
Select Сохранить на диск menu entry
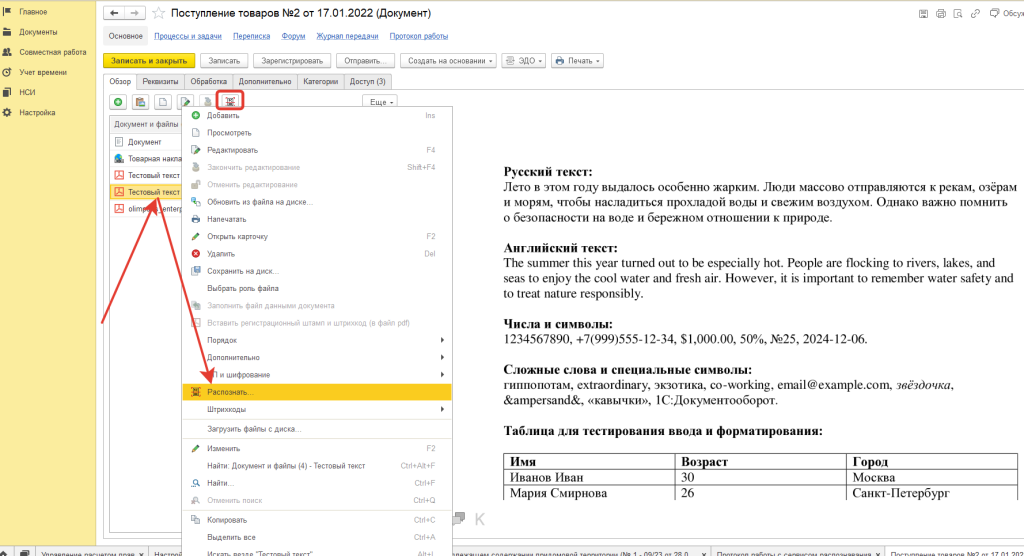[243, 271]
